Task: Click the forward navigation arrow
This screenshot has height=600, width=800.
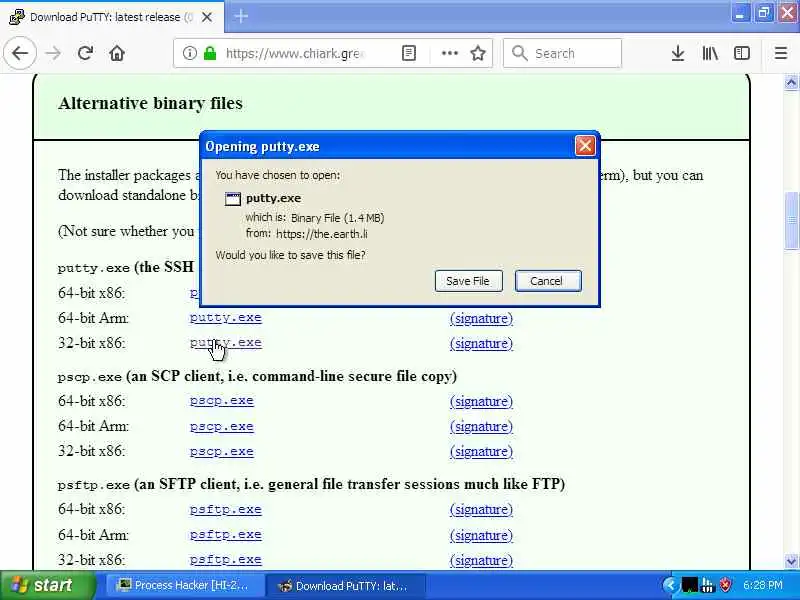Action: [x=53, y=53]
